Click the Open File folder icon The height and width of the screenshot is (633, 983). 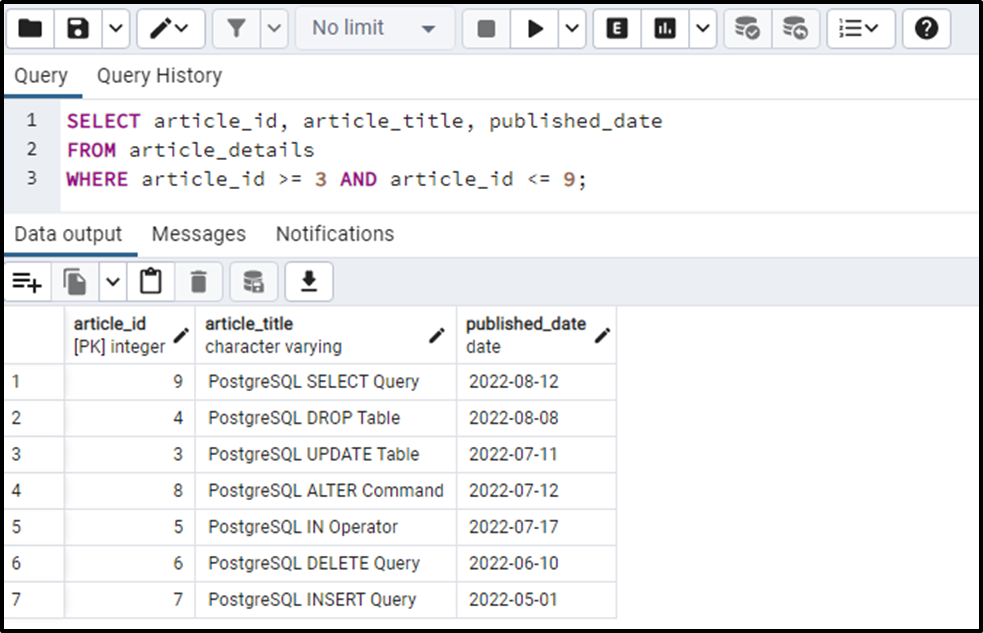pyautogui.click(x=30, y=29)
